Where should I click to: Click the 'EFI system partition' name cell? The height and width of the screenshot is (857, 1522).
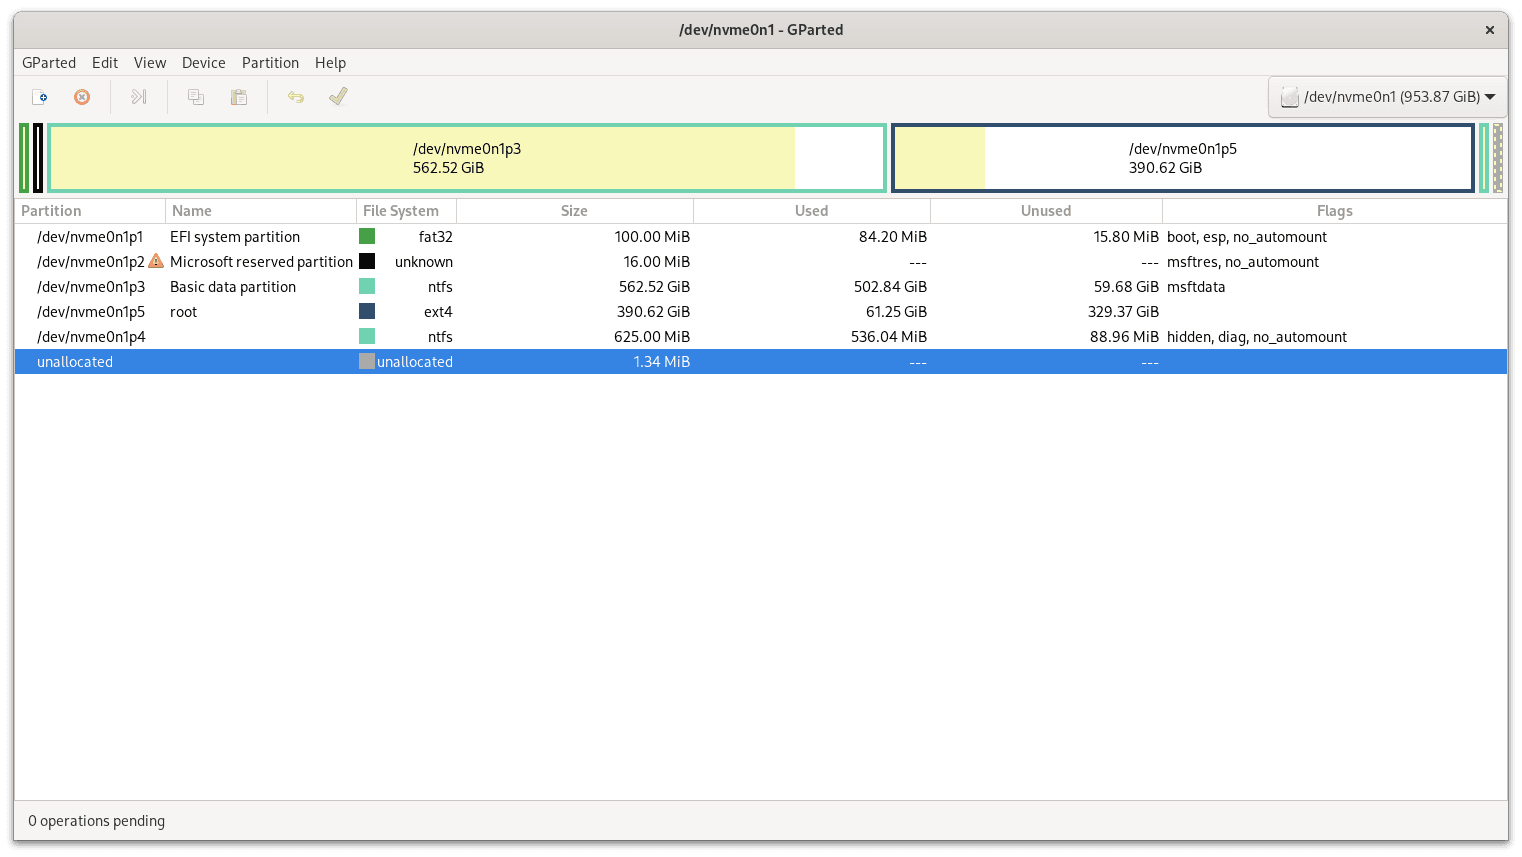(x=235, y=236)
